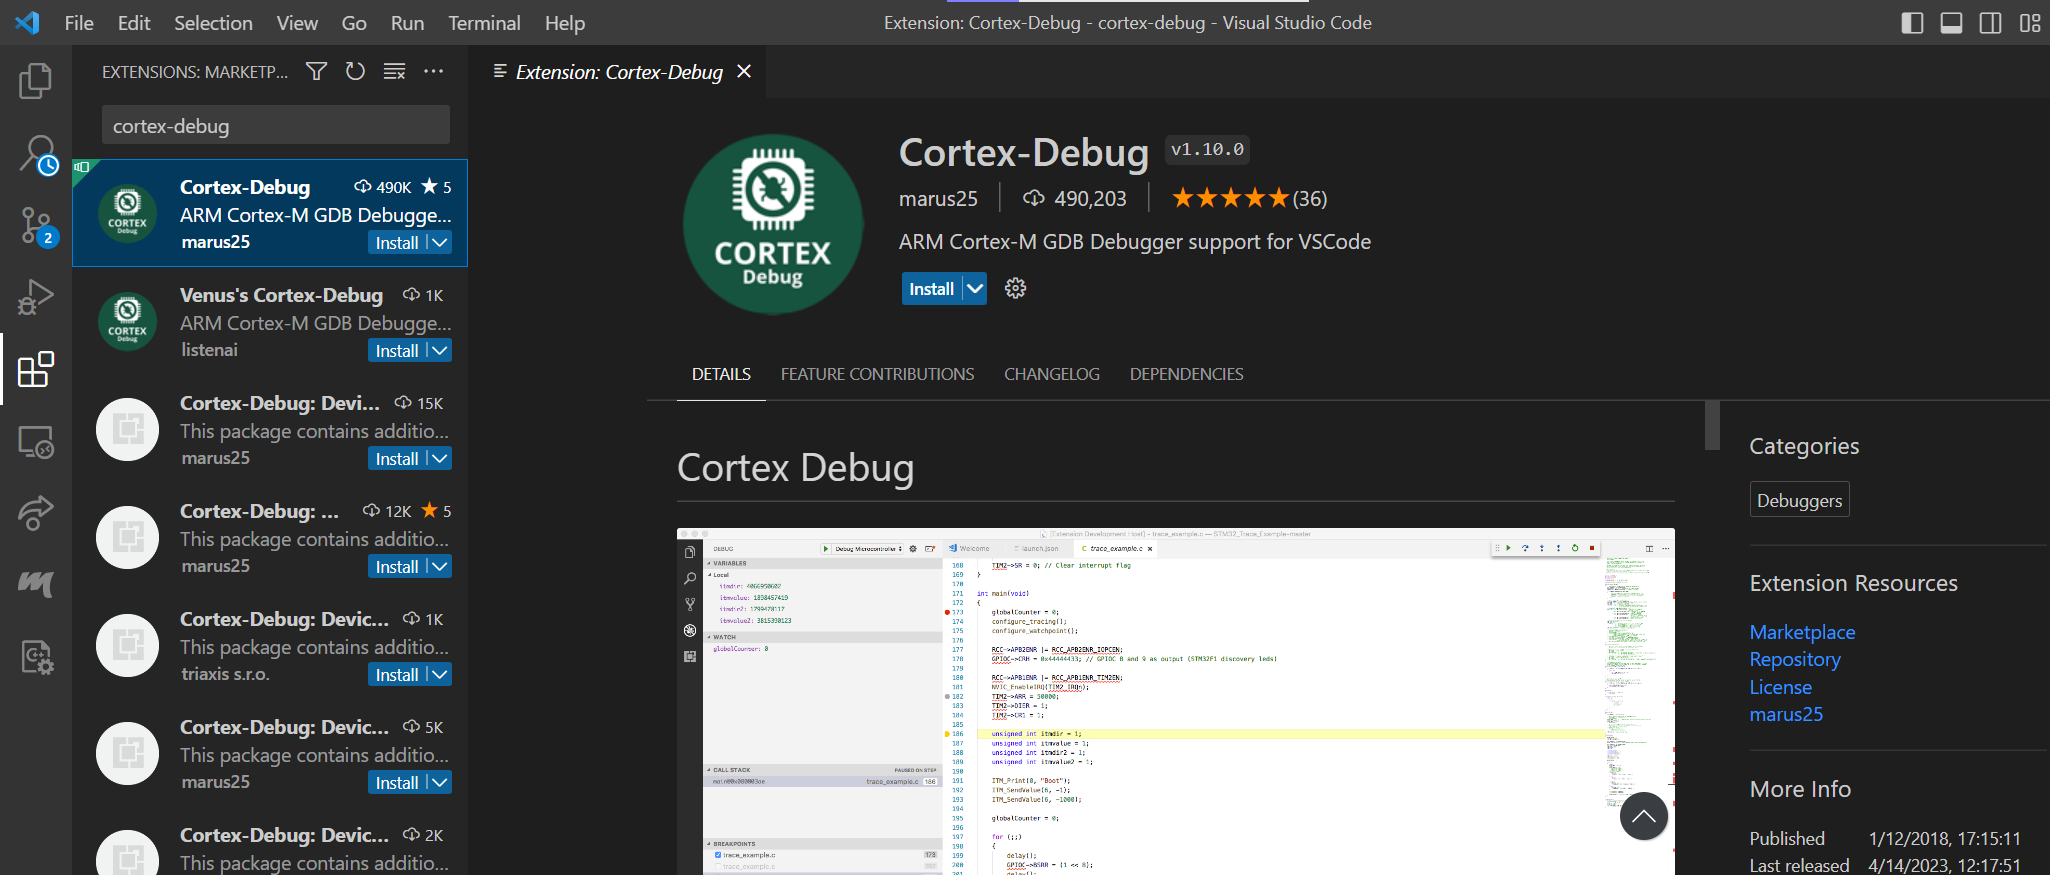
Task: Clear extensions search results icon
Action: (x=394, y=71)
